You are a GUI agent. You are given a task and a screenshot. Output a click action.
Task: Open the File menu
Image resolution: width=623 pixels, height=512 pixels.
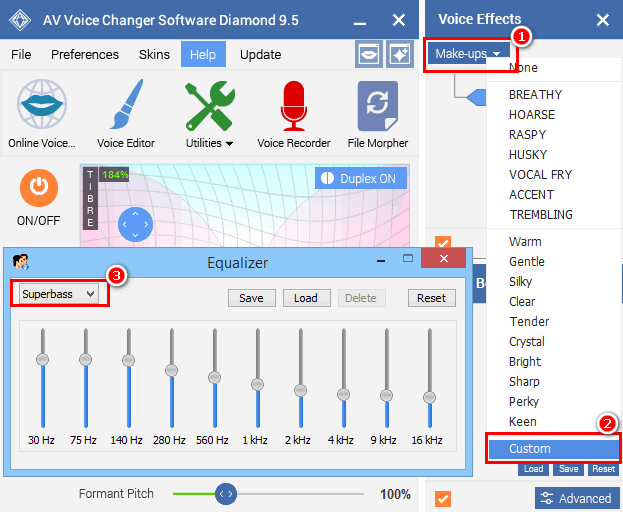pyautogui.click(x=21, y=54)
